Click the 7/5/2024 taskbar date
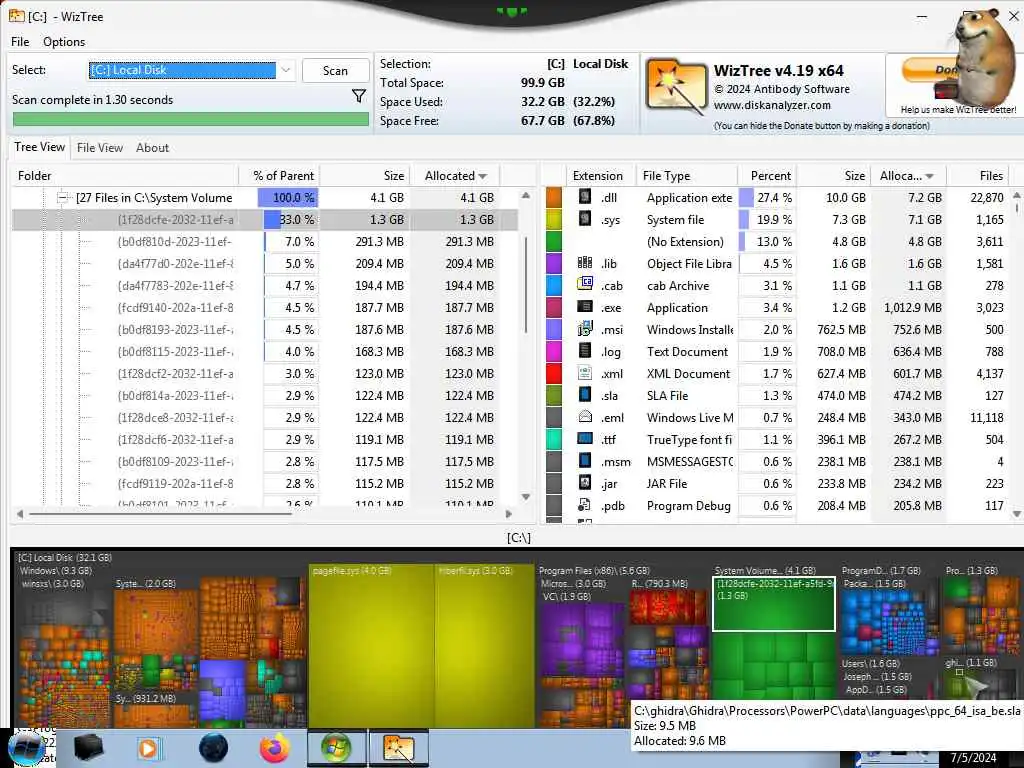1024x768 pixels. tap(973, 758)
